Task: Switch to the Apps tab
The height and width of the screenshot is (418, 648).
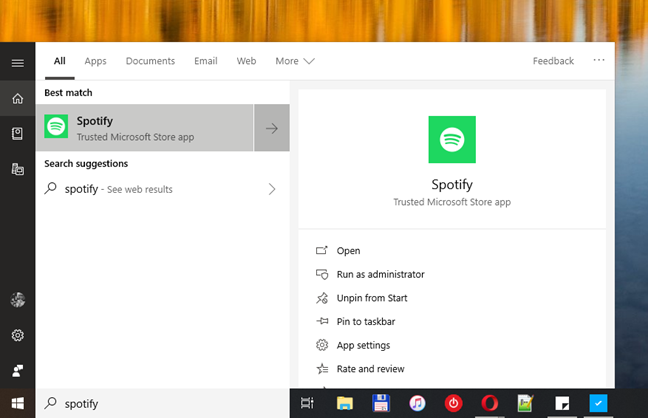Action: 95,61
